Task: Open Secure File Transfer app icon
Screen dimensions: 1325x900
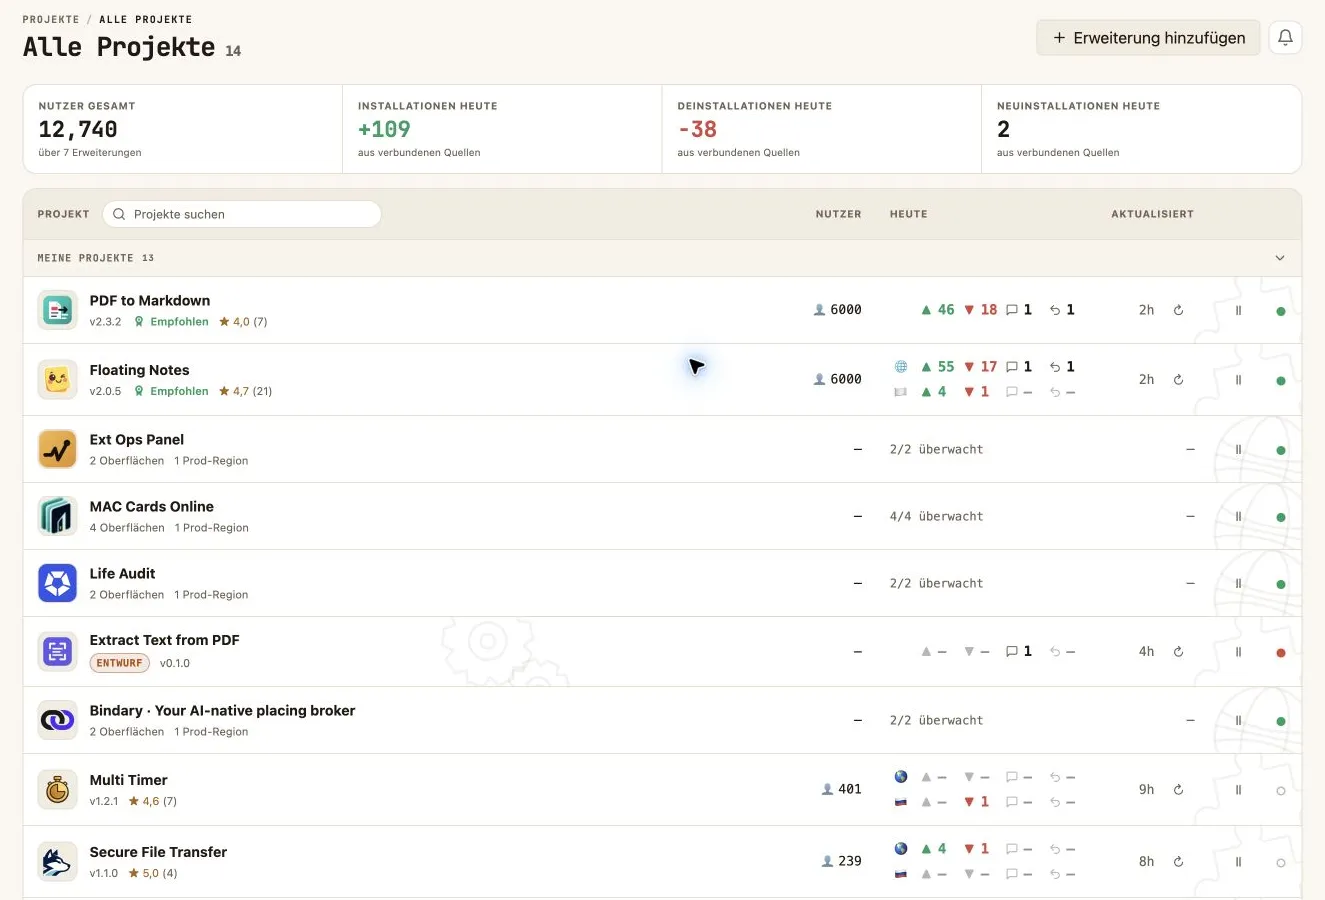Action: click(x=58, y=862)
